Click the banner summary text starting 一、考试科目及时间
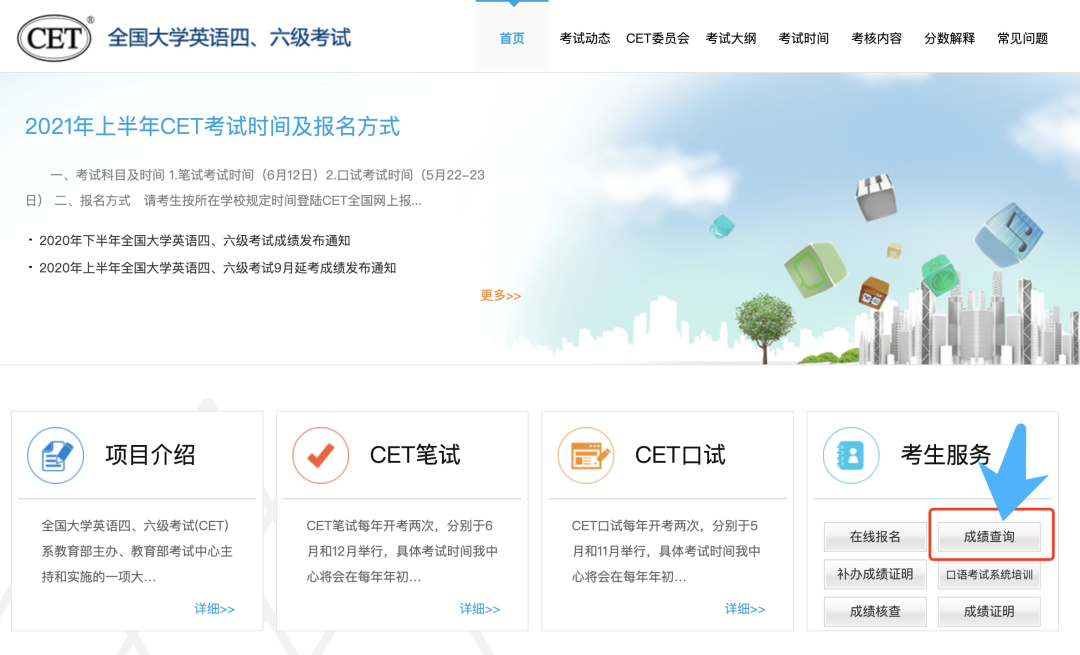 pyautogui.click(x=255, y=188)
